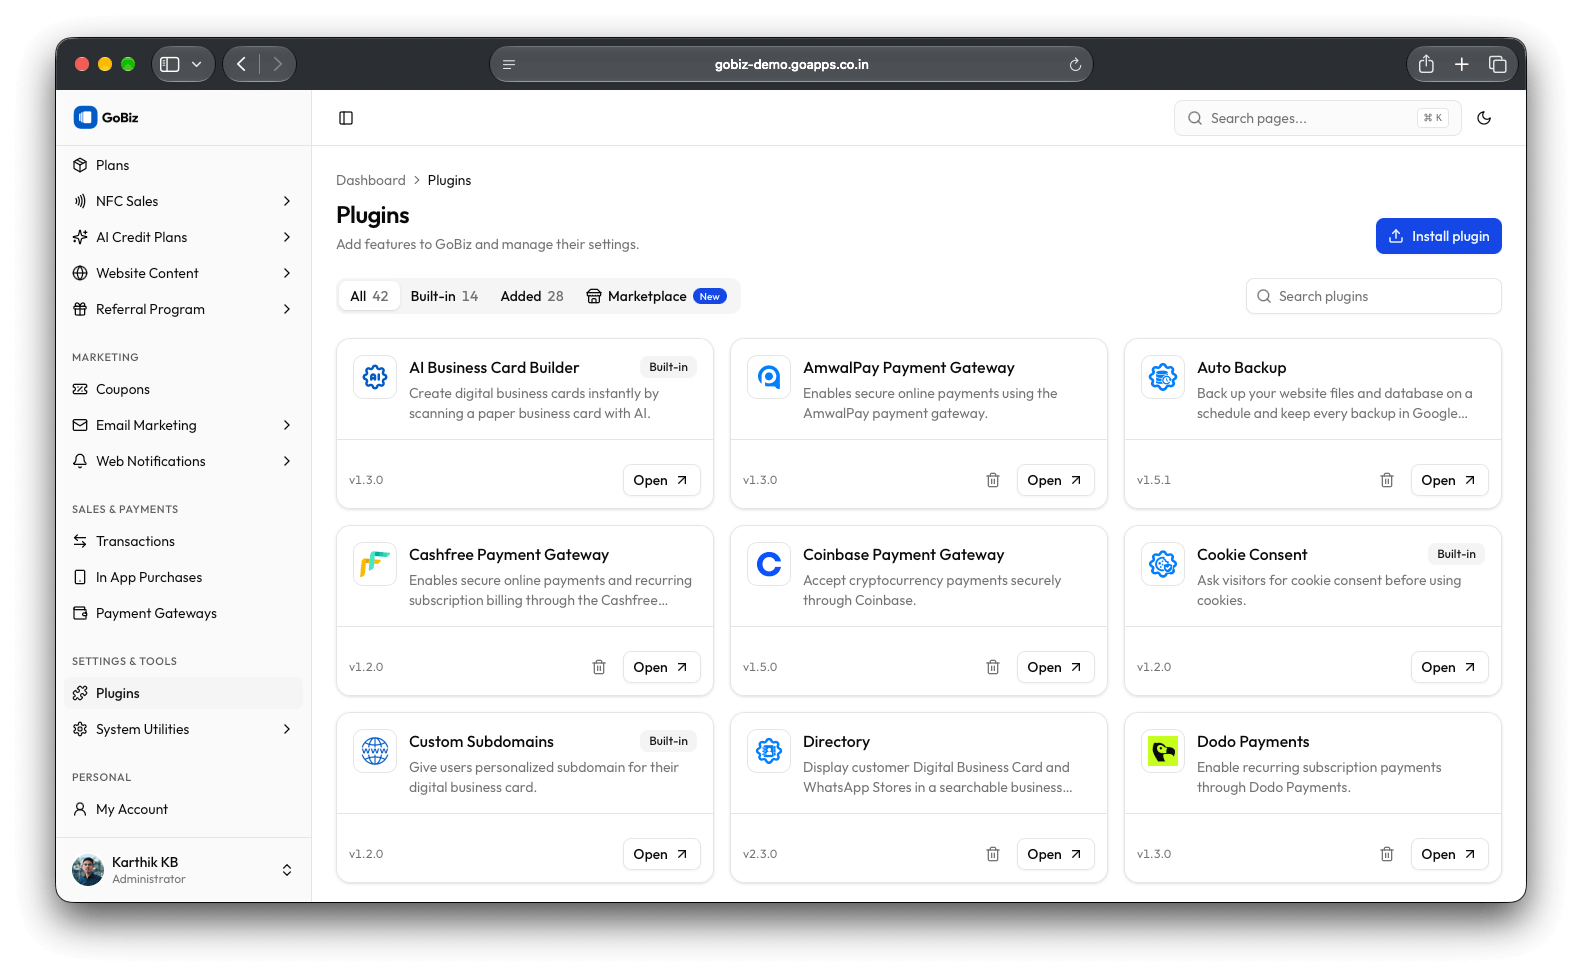
Task: Collapse sidebar with panel icon in header
Action: click(346, 118)
